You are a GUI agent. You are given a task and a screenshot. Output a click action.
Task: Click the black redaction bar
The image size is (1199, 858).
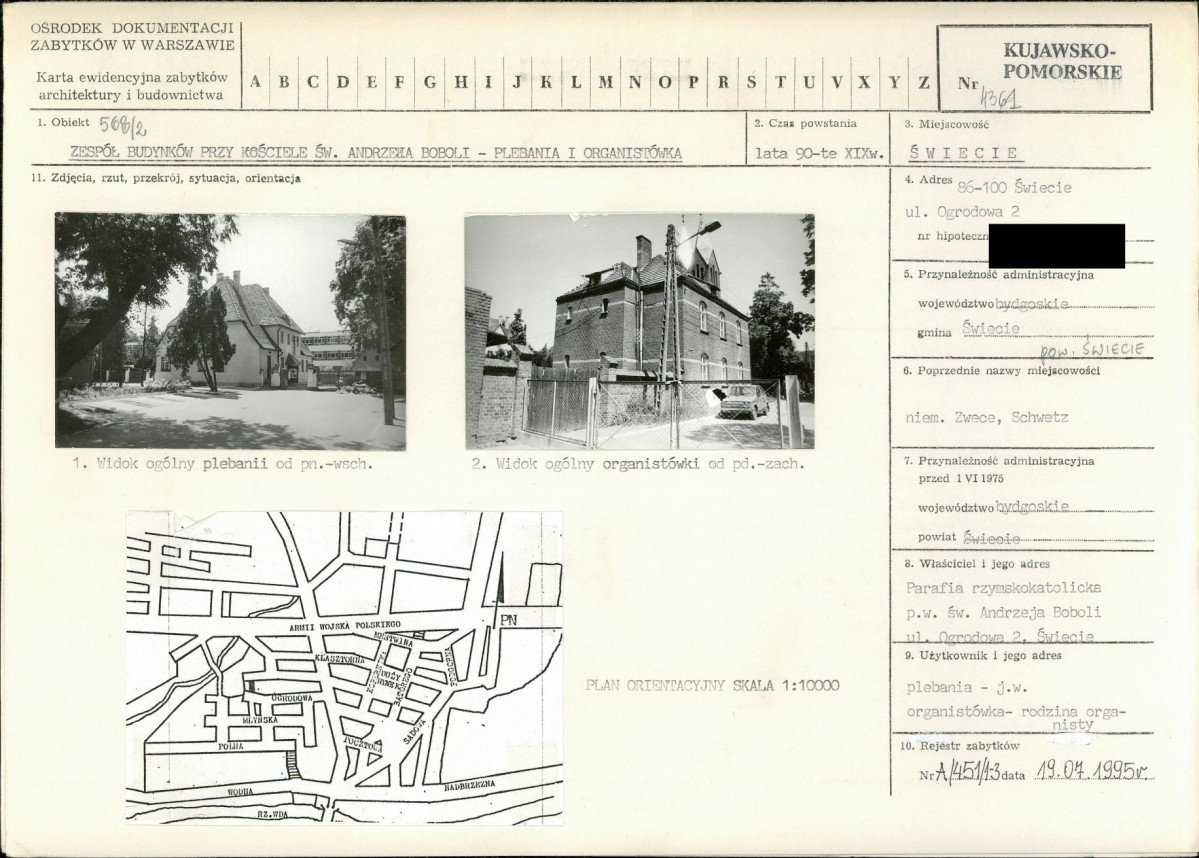pos(1057,245)
